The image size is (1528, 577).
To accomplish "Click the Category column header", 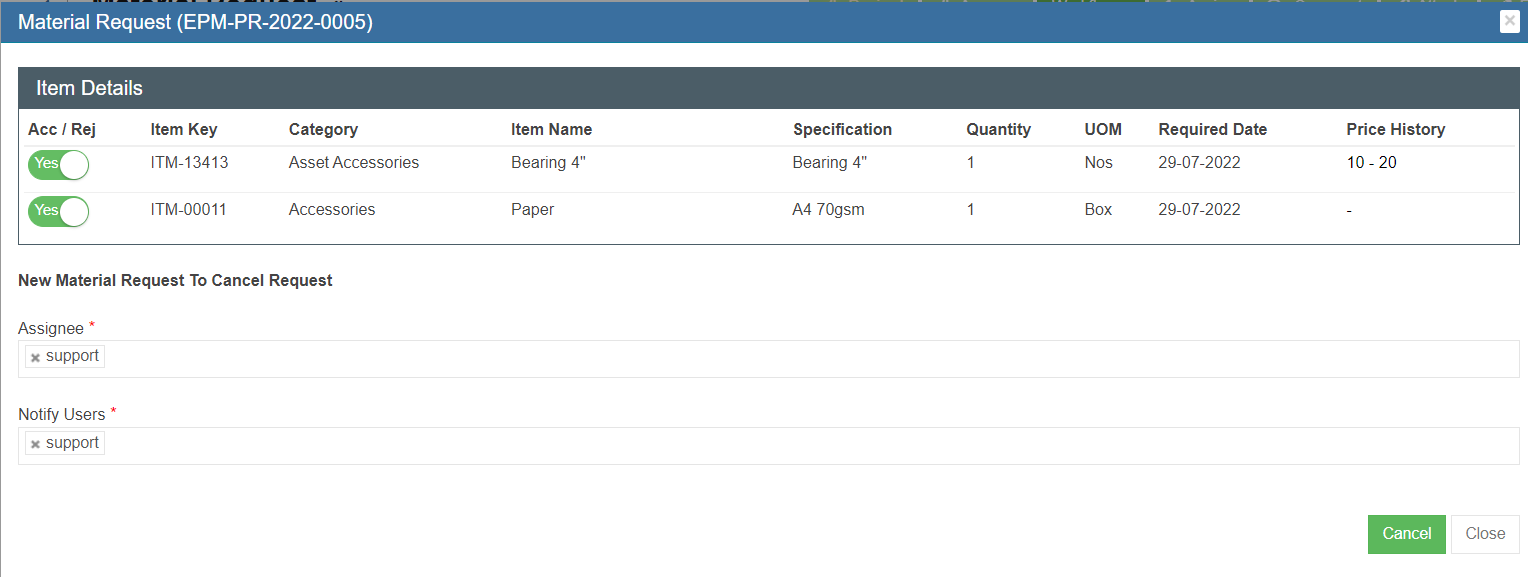I will [323, 129].
